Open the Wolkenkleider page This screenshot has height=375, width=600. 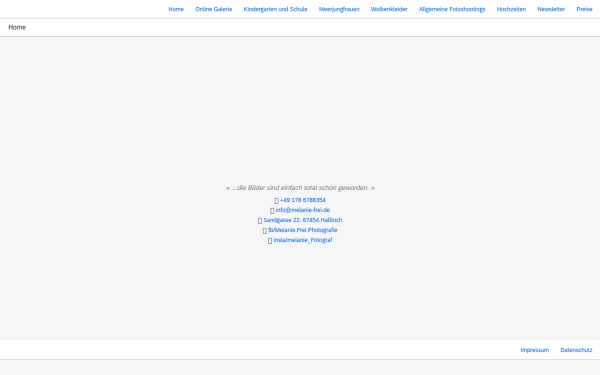click(389, 9)
